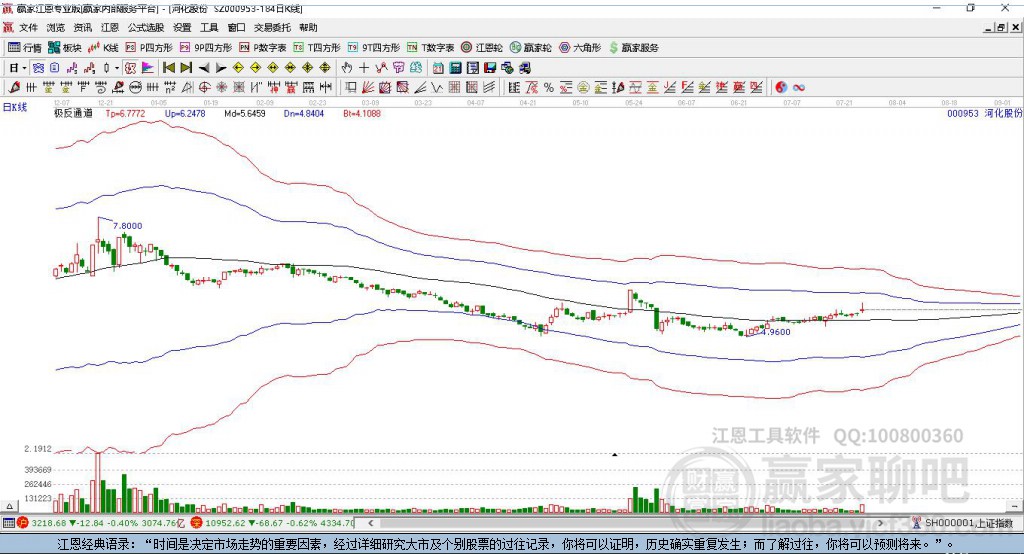Click scroll-right arrow on horizontal scrollbar

coord(880,523)
